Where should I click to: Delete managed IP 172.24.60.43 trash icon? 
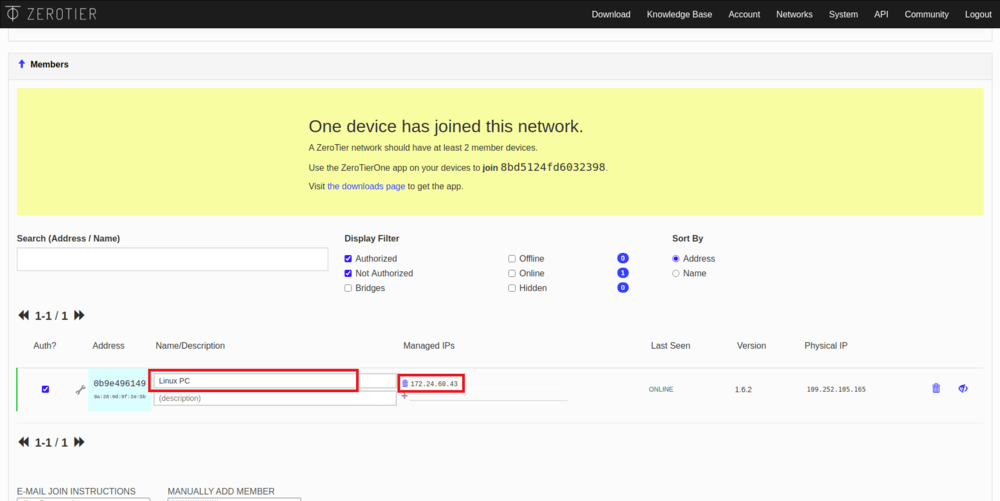[x=405, y=384]
